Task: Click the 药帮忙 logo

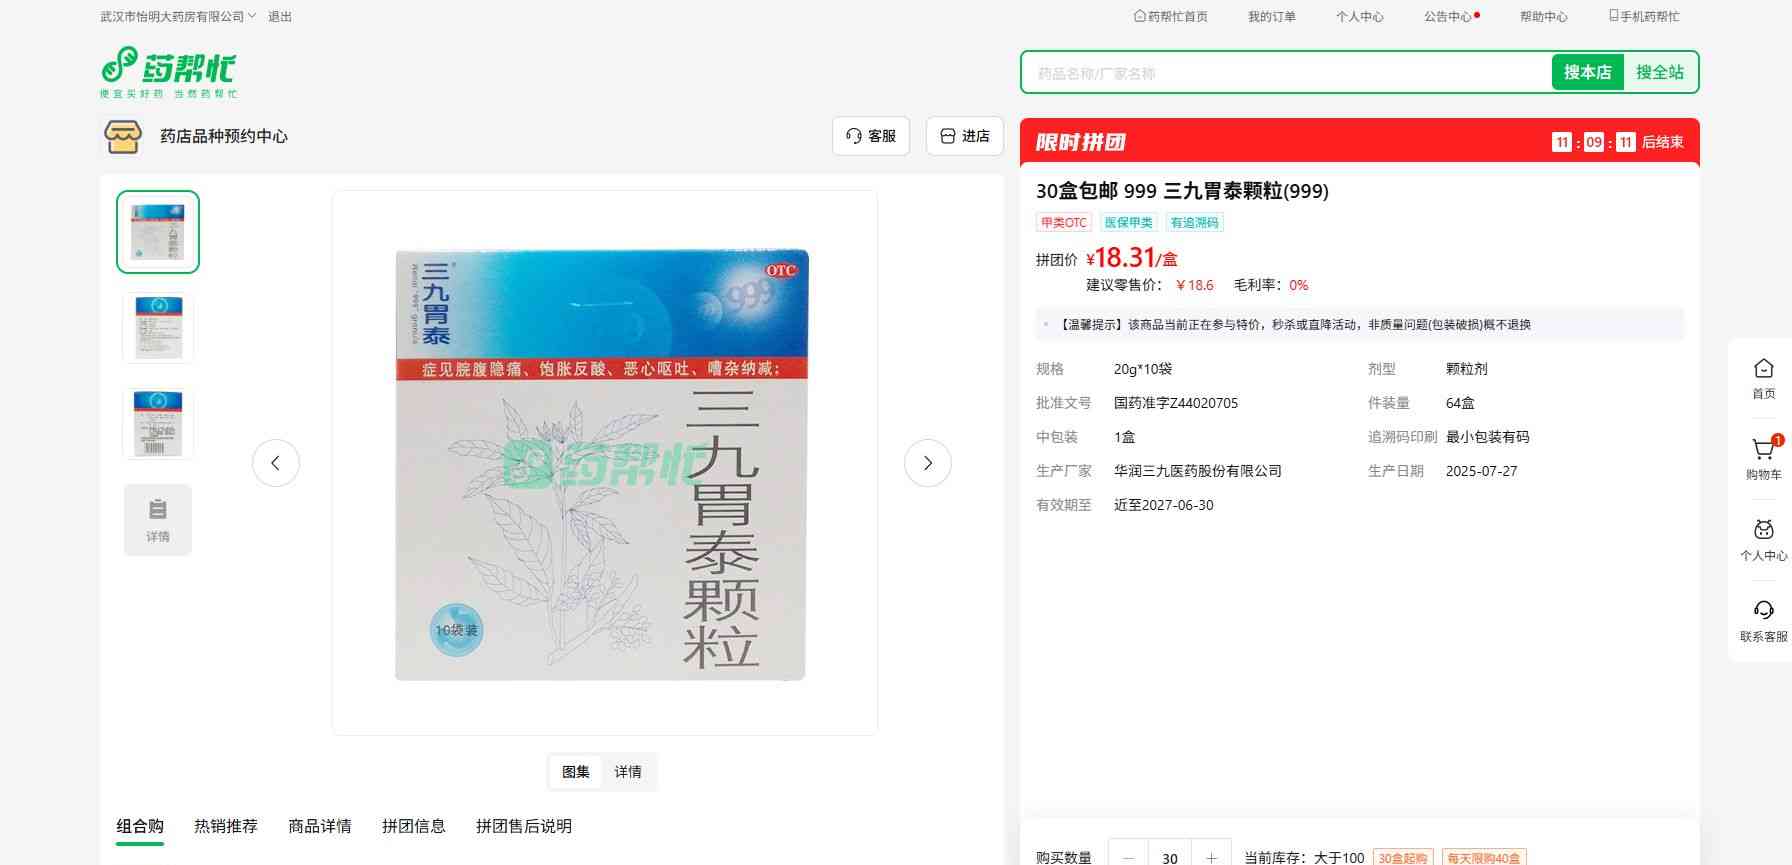Action: click(168, 71)
